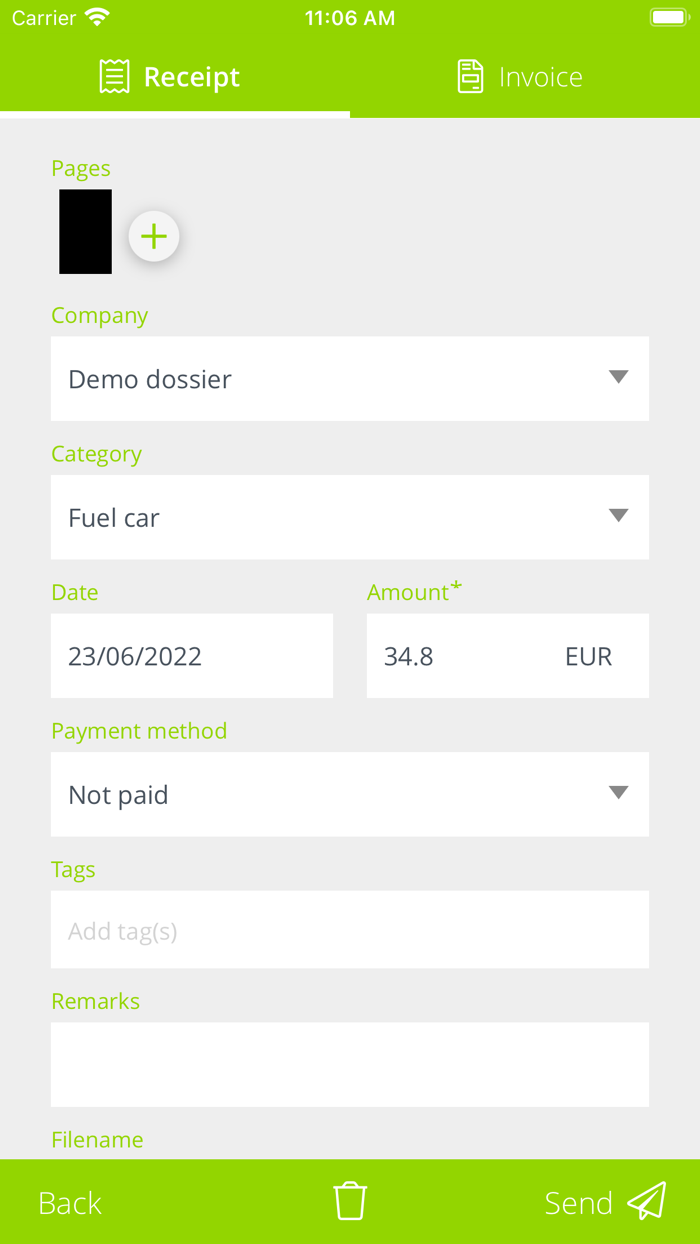Switch to the Invoice tab
The height and width of the screenshot is (1244, 700).
pyautogui.click(x=540, y=77)
